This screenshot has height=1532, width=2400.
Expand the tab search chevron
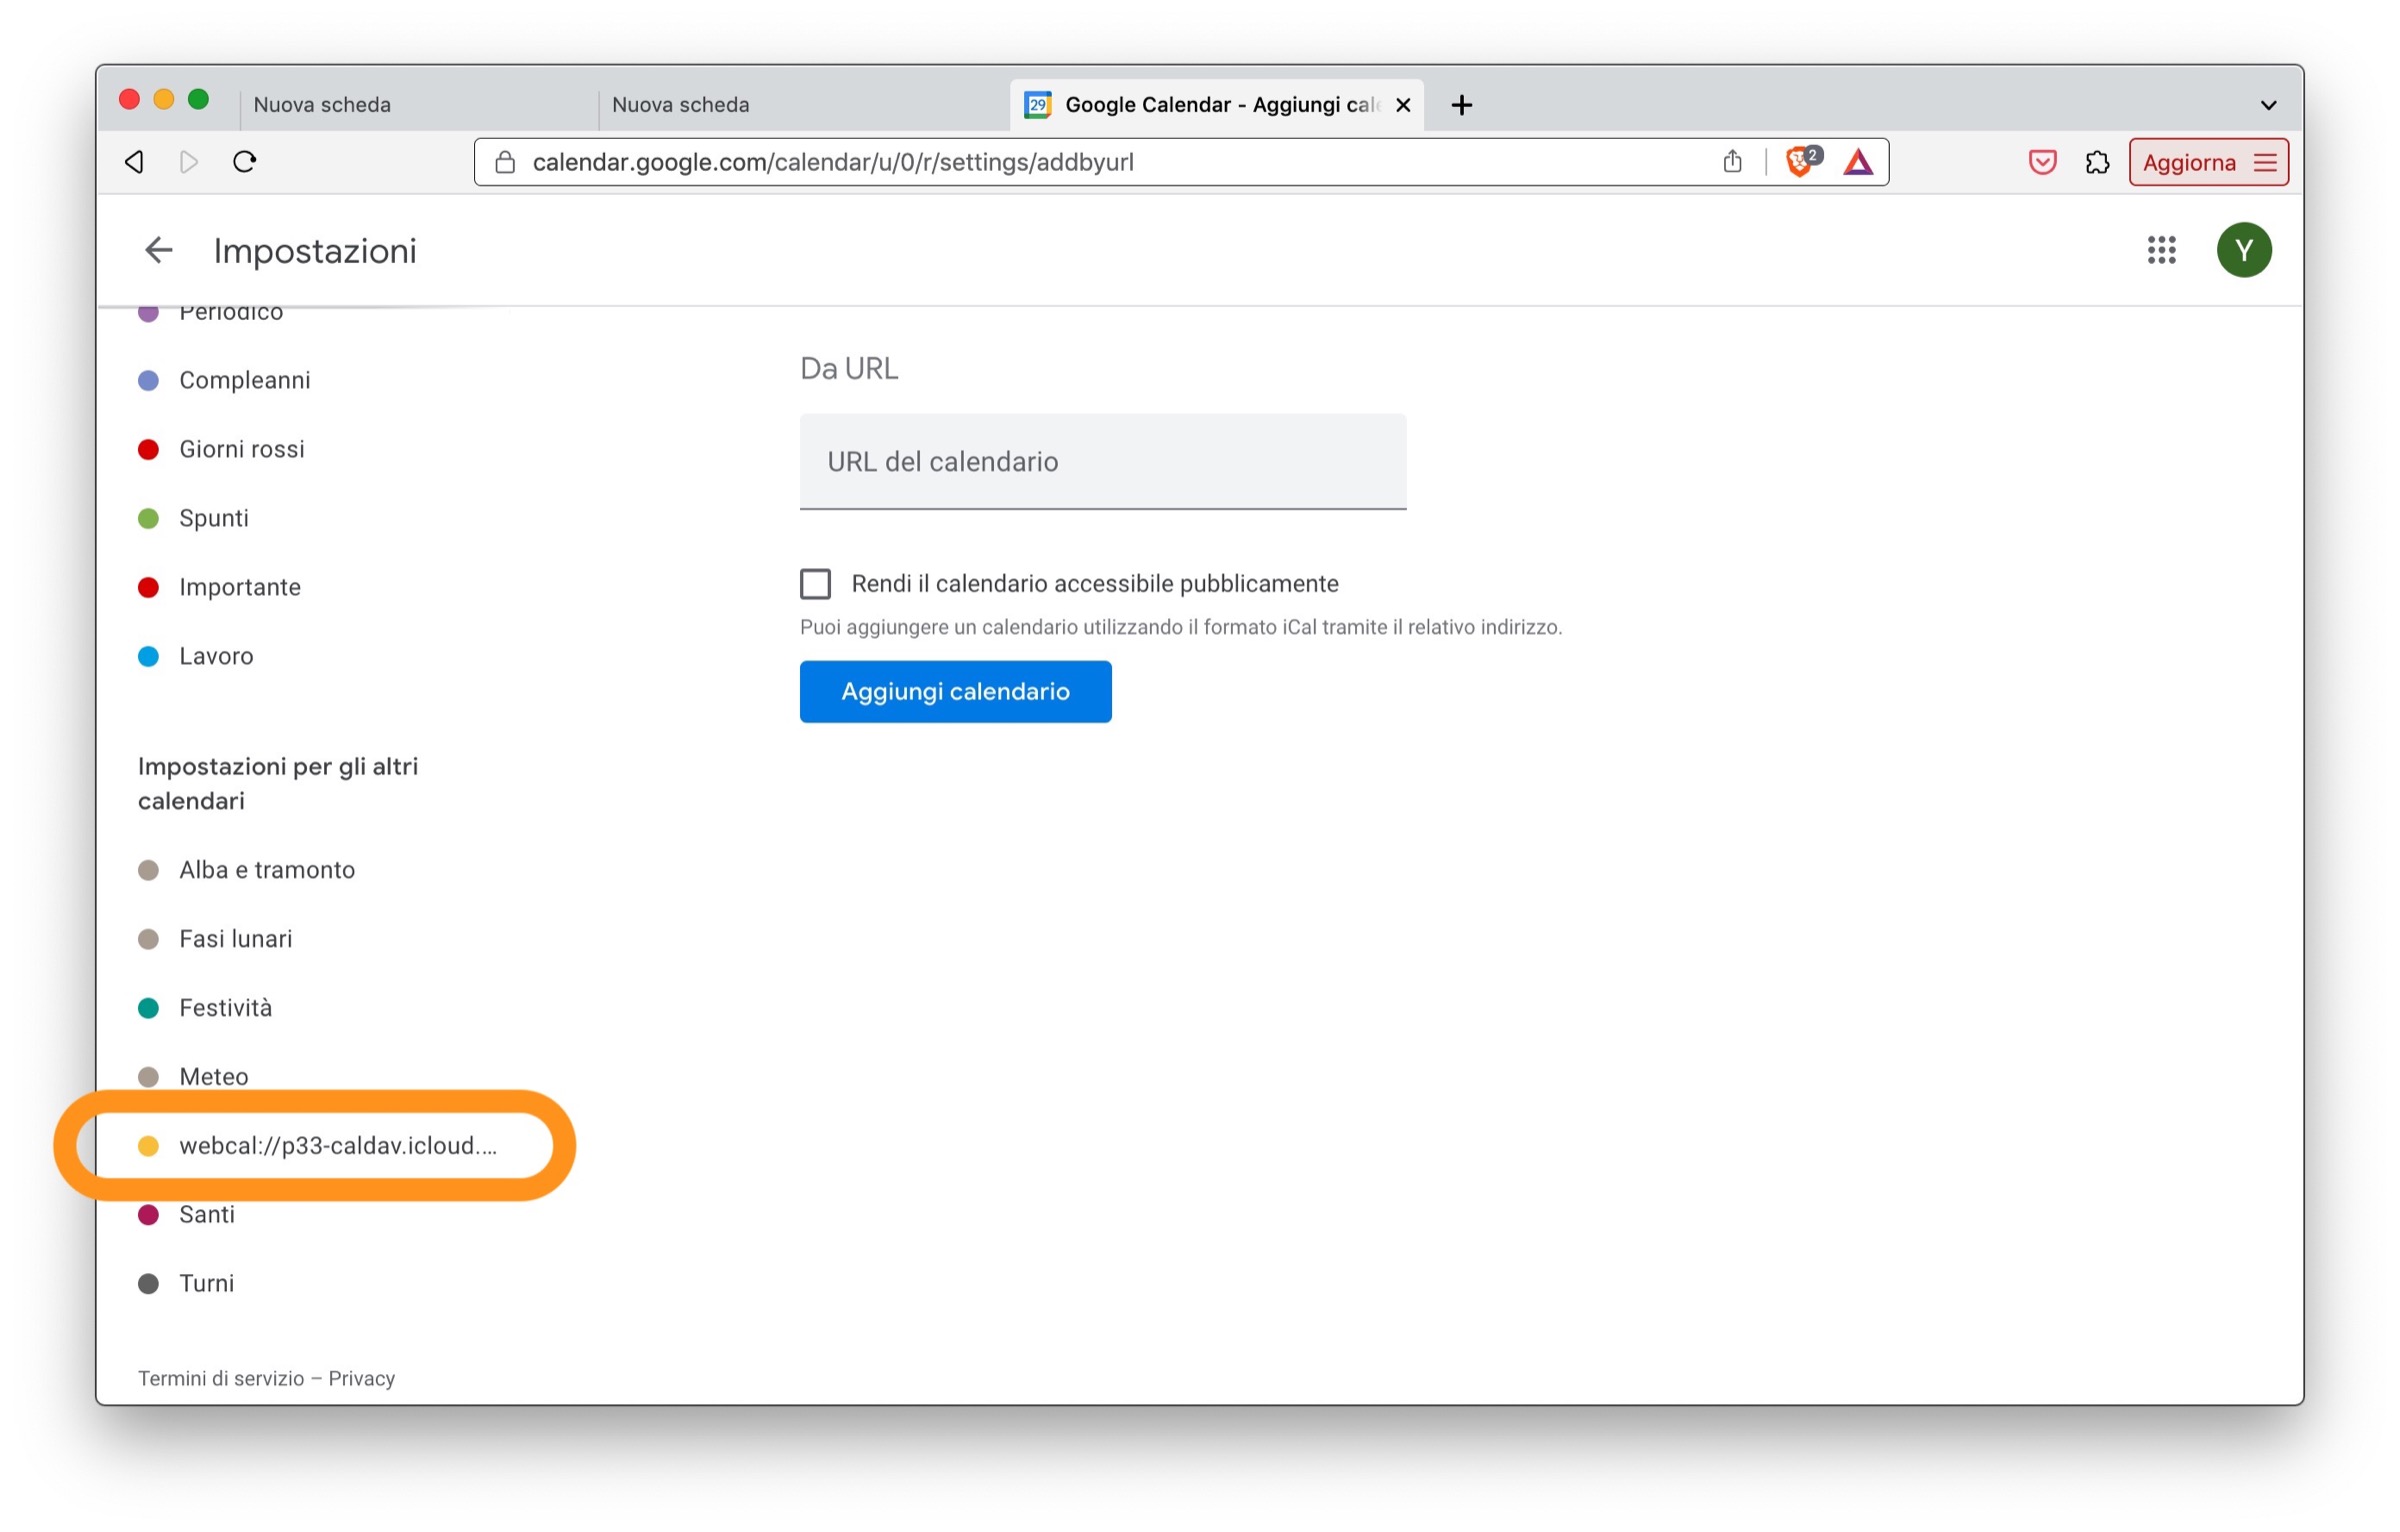tap(2267, 105)
